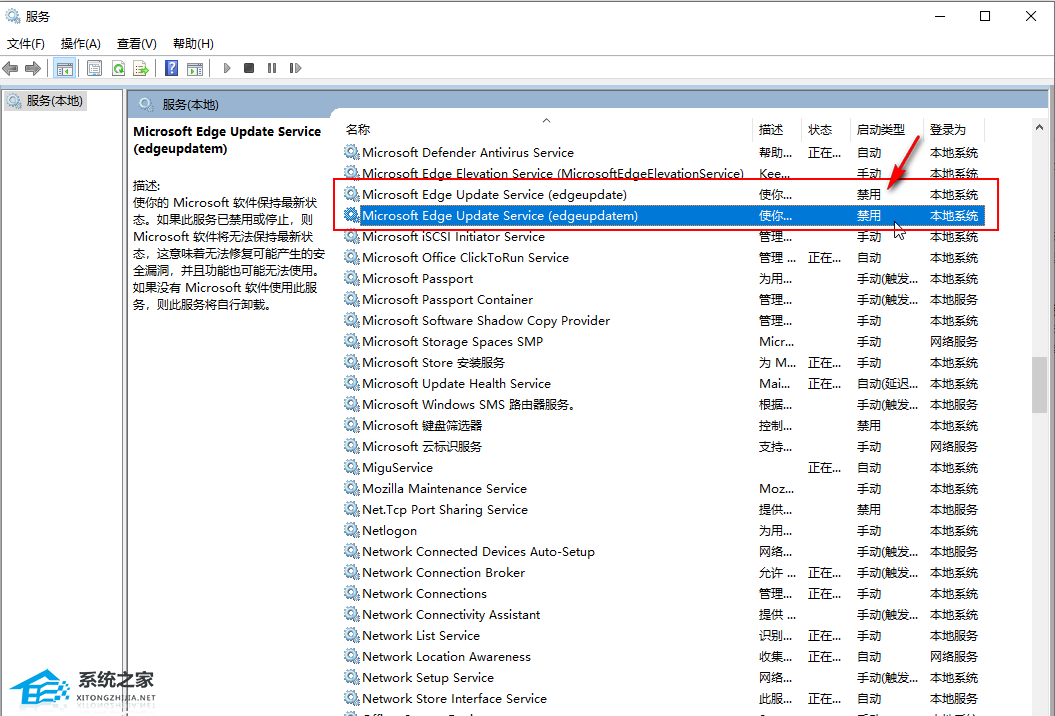The width and height of the screenshot is (1055, 716).
Task: Click the Restart Service icon
Action: 295,68
